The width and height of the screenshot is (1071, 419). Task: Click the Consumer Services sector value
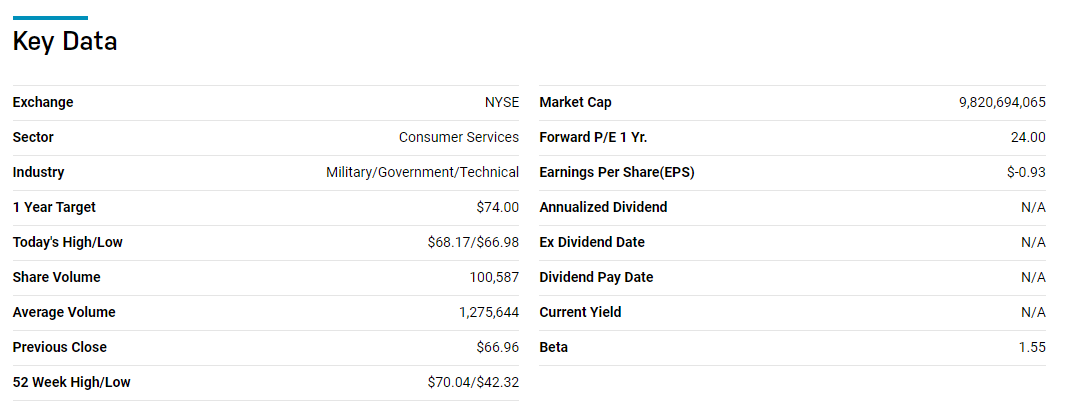click(459, 137)
